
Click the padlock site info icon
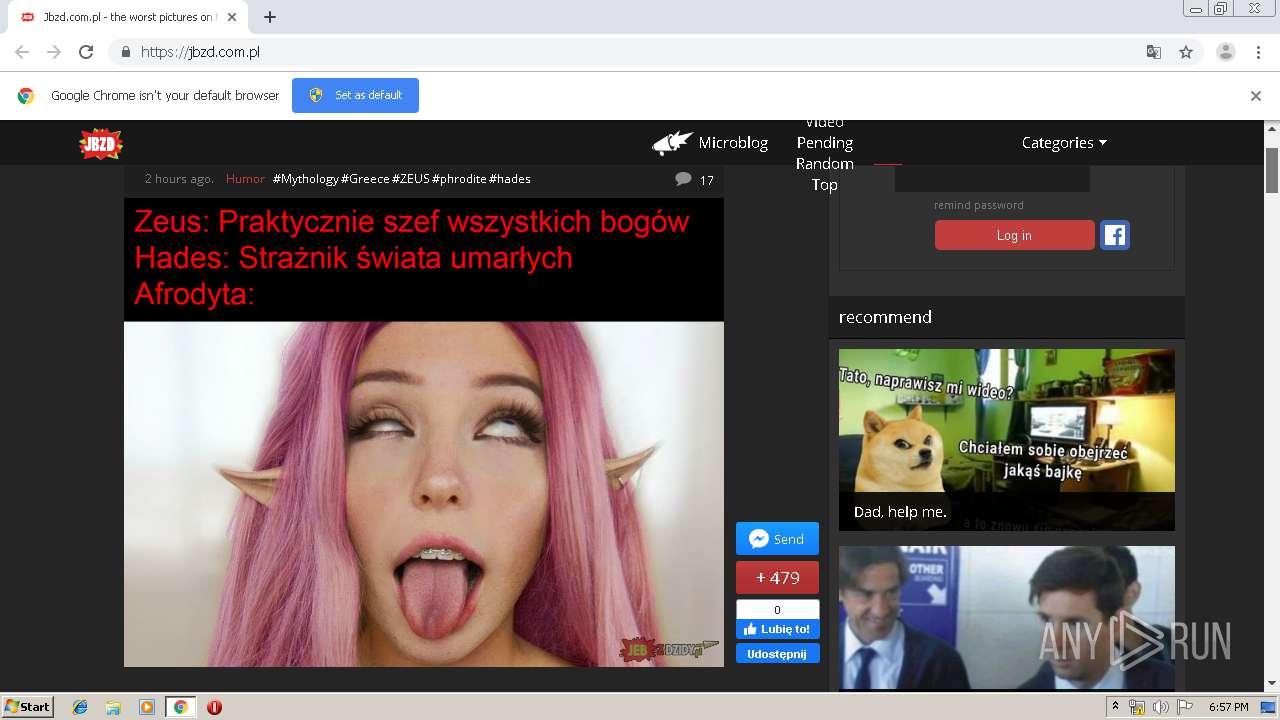point(125,52)
